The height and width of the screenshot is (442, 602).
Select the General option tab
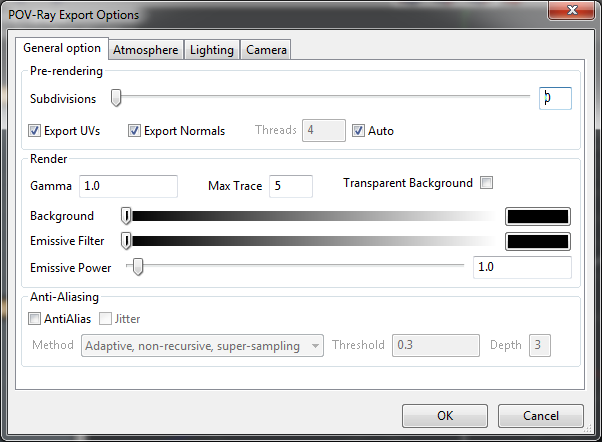pyautogui.click(x=62, y=48)
